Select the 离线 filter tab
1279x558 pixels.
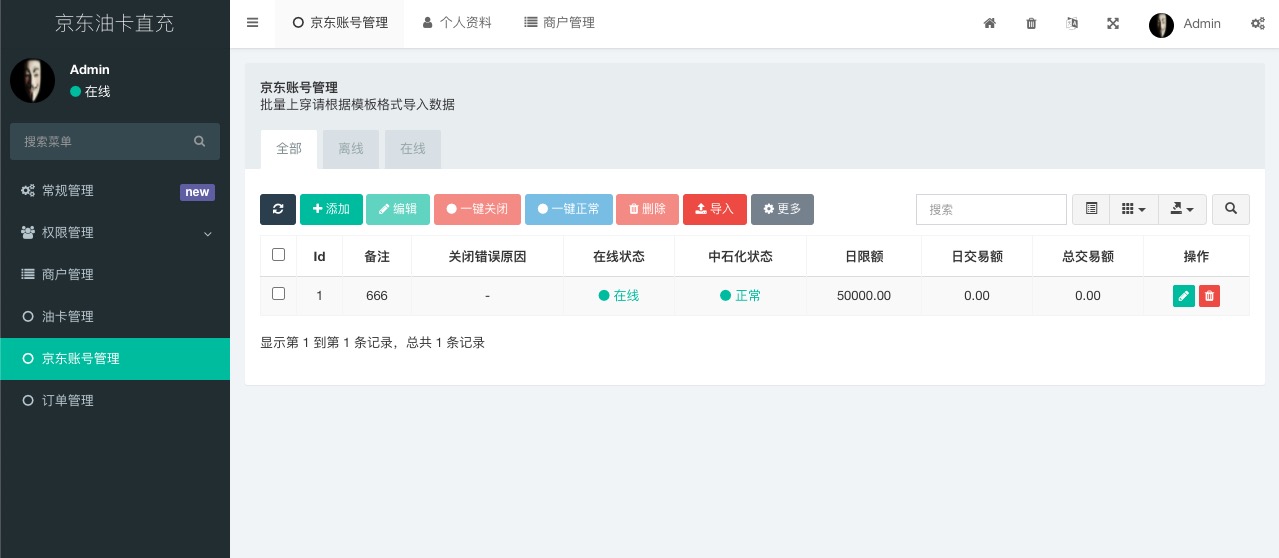click(x=351, y=149)
